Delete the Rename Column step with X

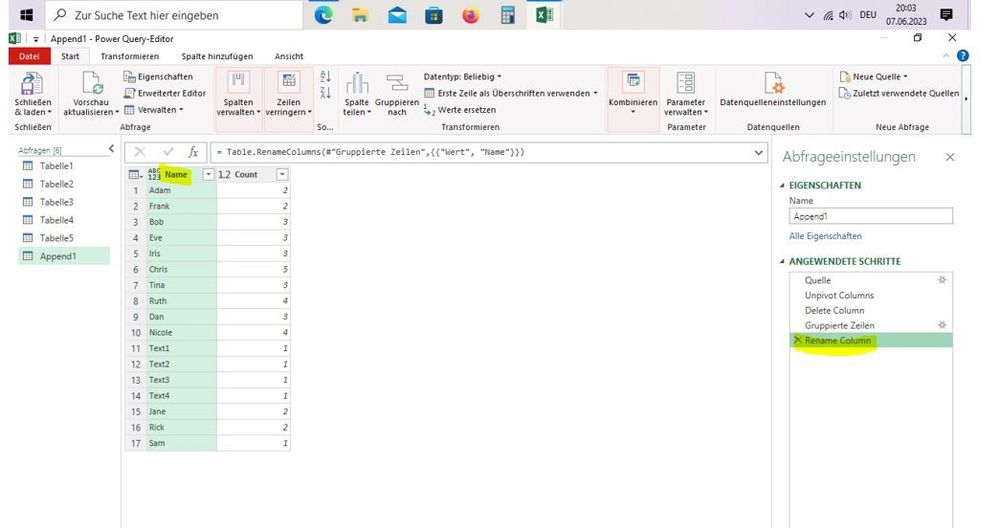(797, 340)
